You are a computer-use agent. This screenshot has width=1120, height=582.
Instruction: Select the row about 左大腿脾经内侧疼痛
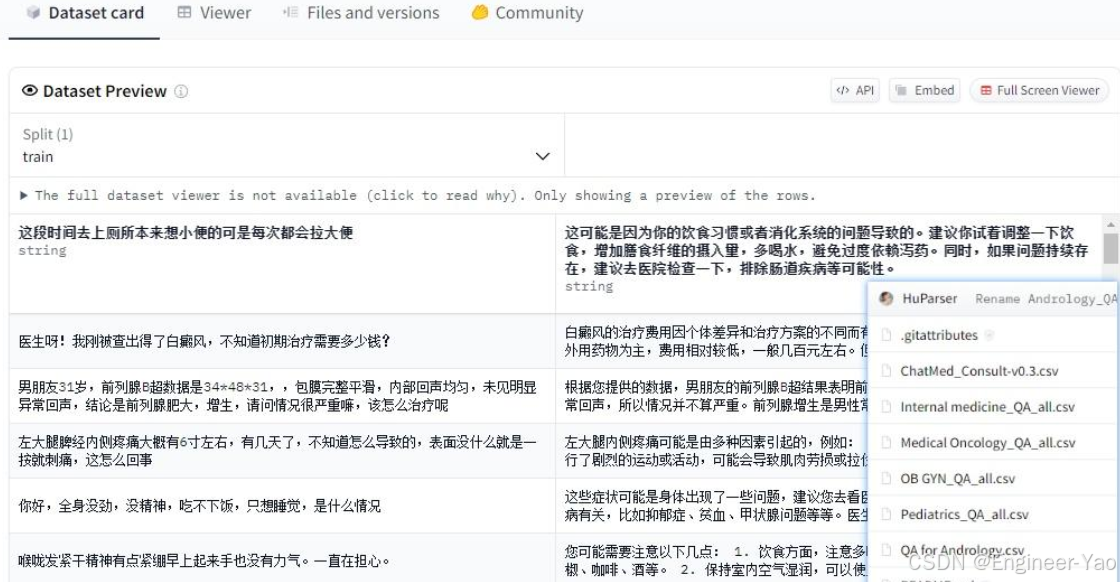click(x=283, y=451)
